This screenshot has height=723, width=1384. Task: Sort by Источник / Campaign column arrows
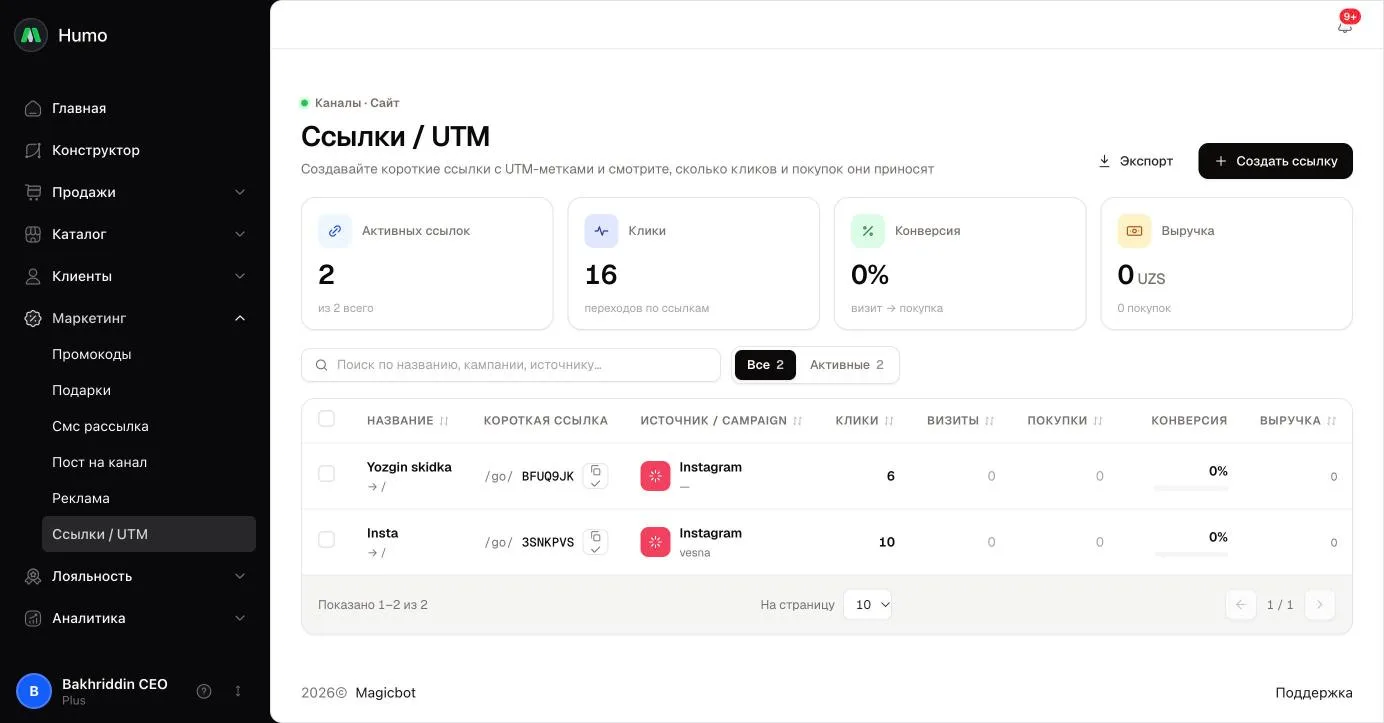(x=798, y=421)
